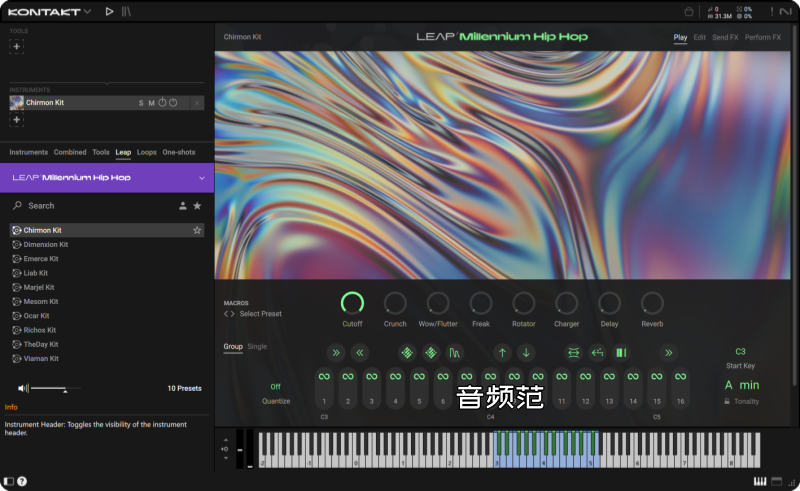The height and width of the screenshot is (491, 800).
Task: Click the upward arrow pad control icon
Action: tap(502, 352)
